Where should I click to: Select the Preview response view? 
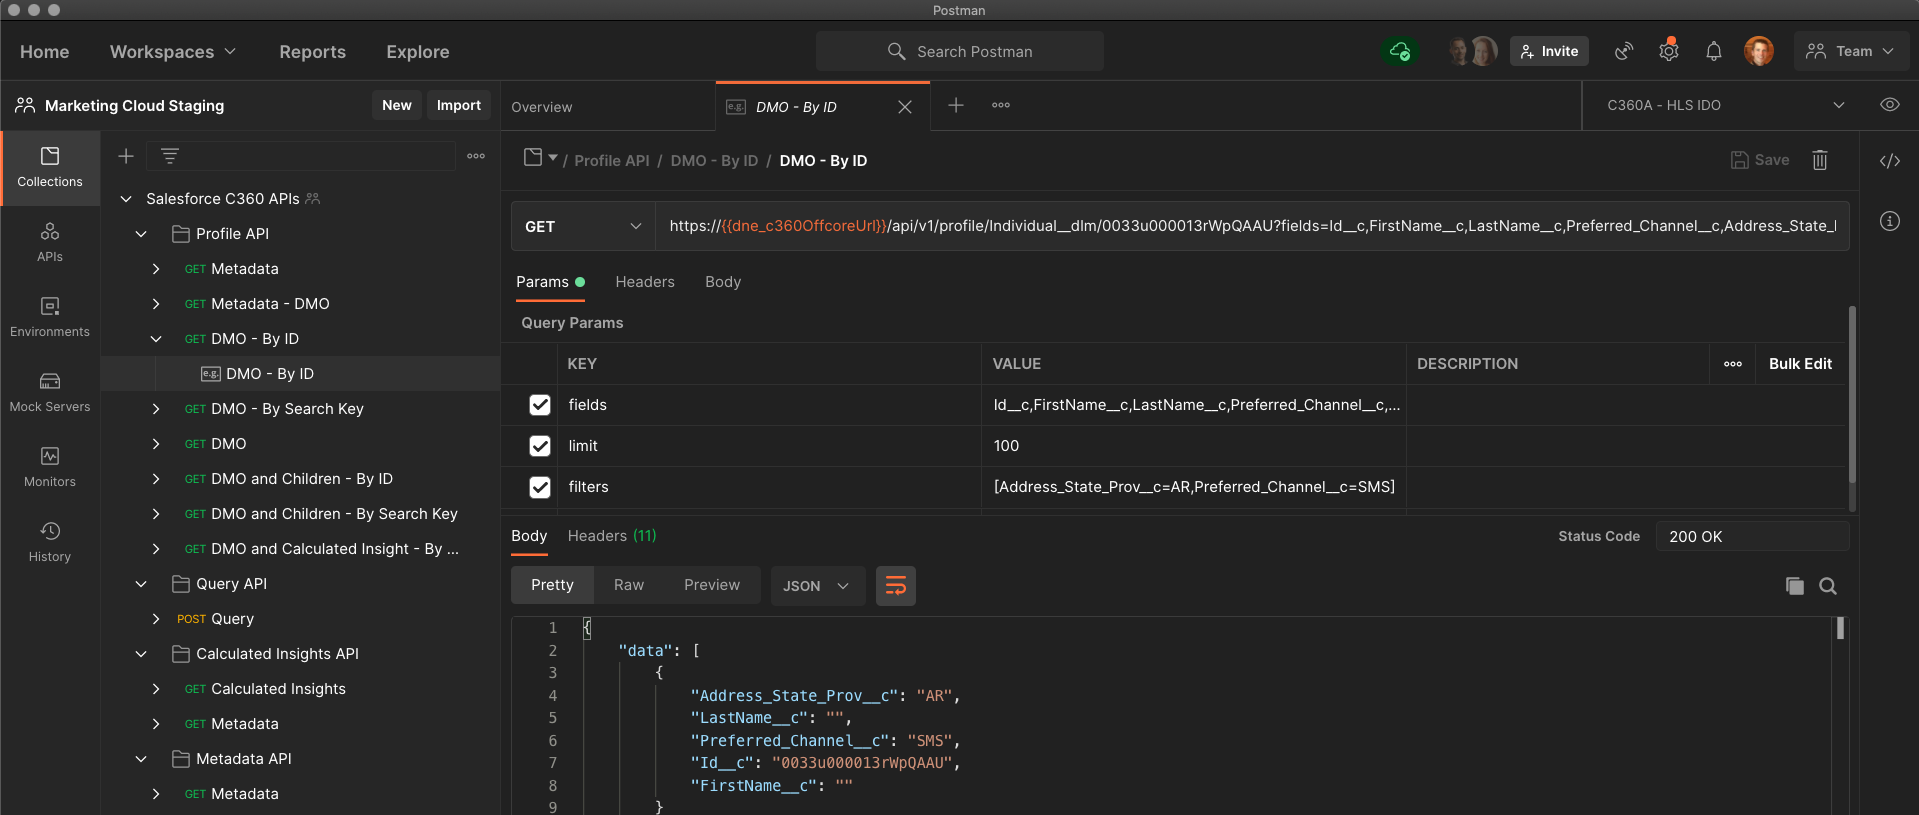[712, 585]
